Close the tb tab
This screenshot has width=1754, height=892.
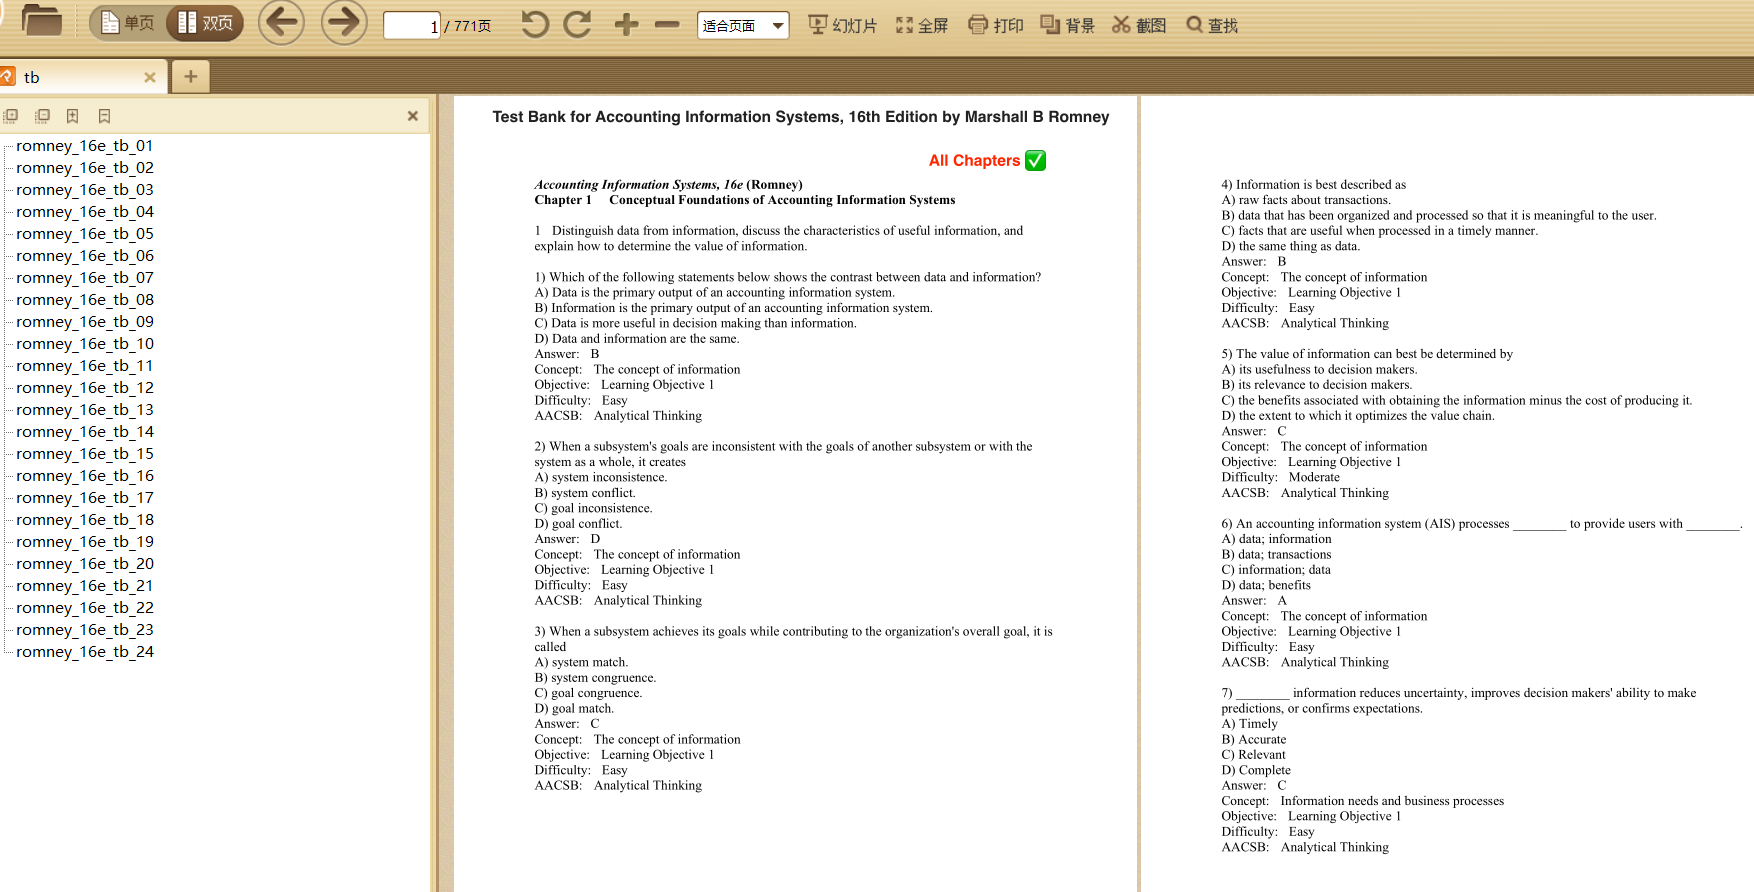click(x=150, y=77)
